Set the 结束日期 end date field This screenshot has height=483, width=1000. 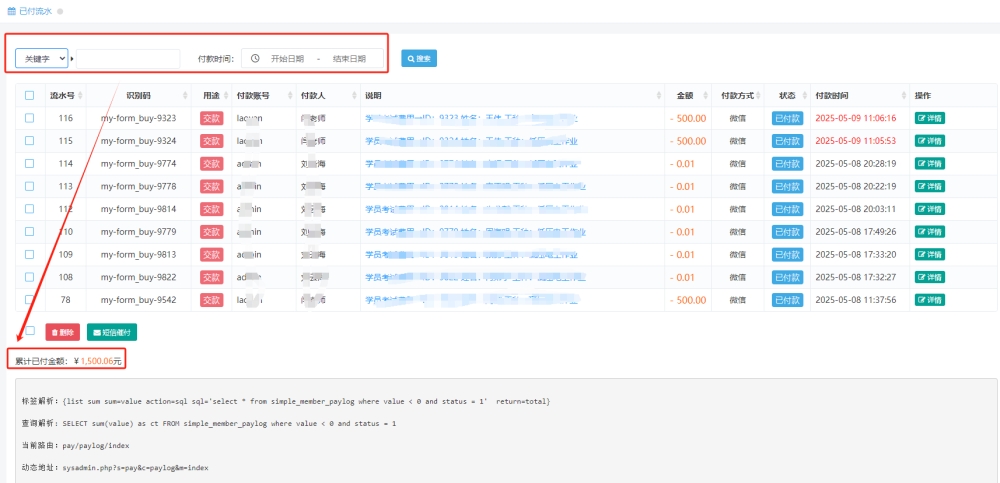pos(349,59)
